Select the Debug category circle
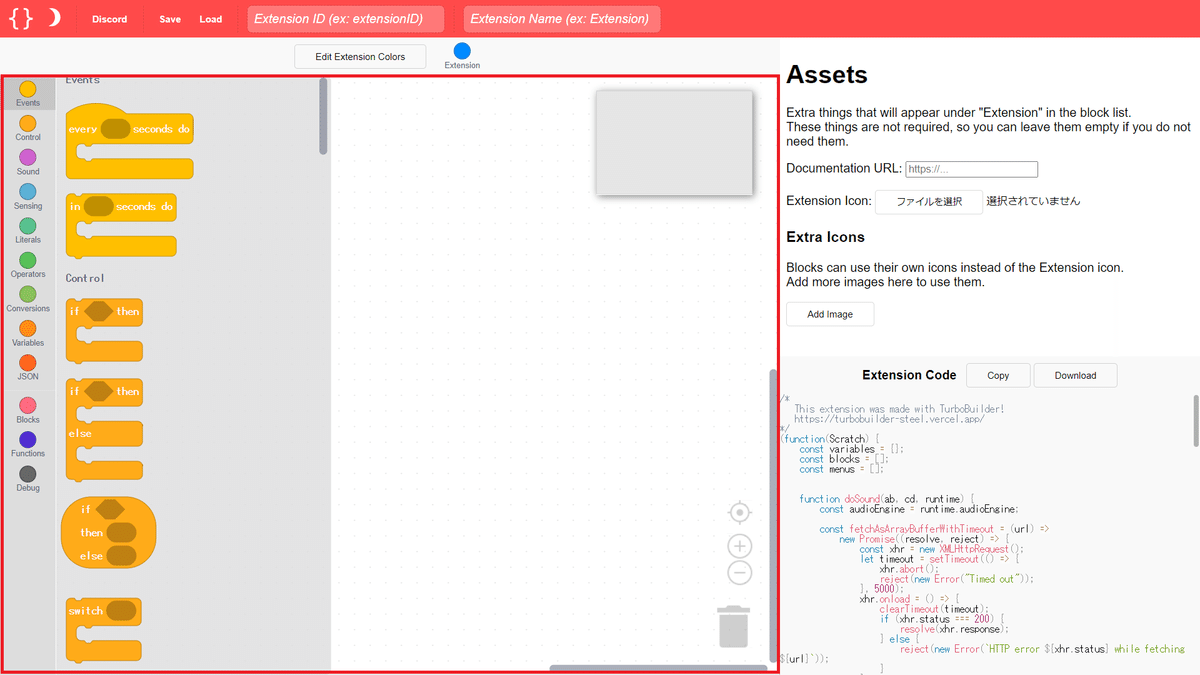 coord(28,474)
